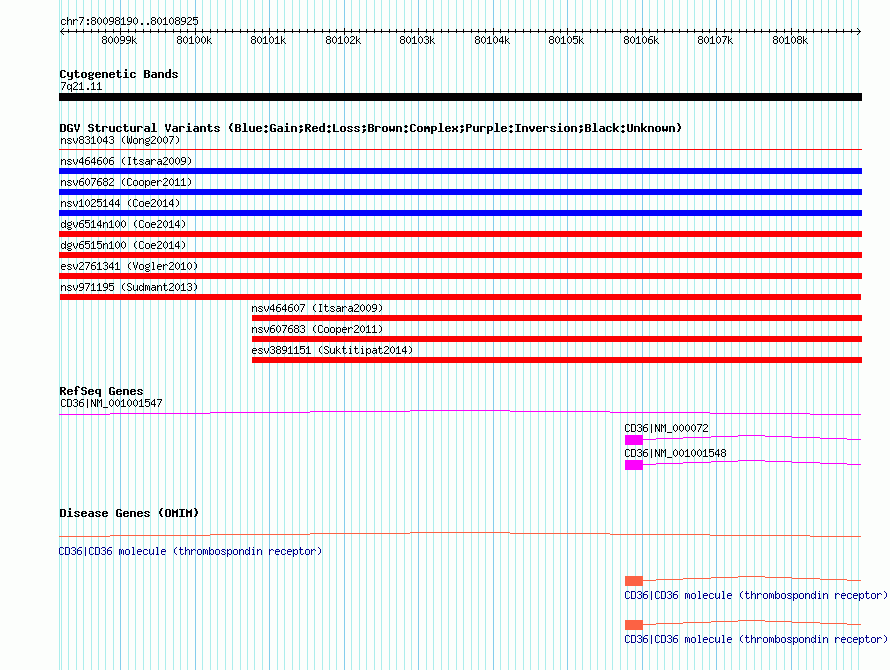Click the 80108k ruler tick label
The width and height of the screenshot is (890, 670).
click(790, 40)
